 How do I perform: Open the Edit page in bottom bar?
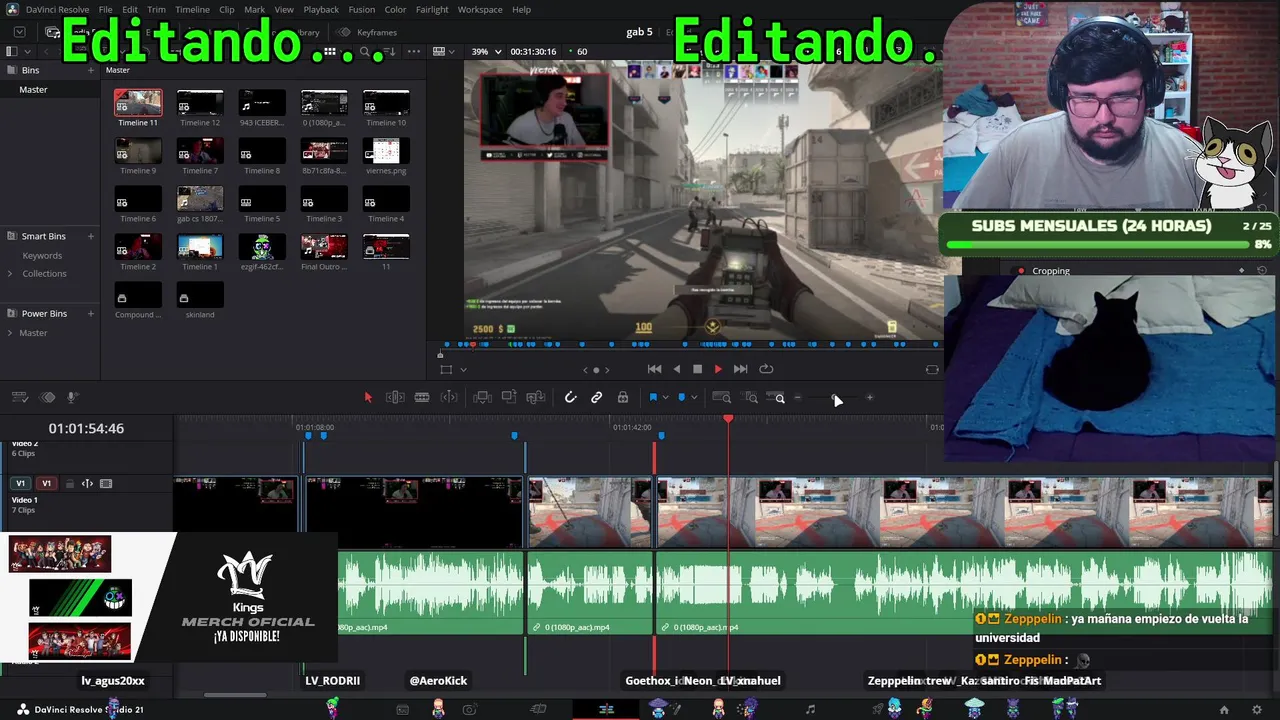click(x=606, y=709)
